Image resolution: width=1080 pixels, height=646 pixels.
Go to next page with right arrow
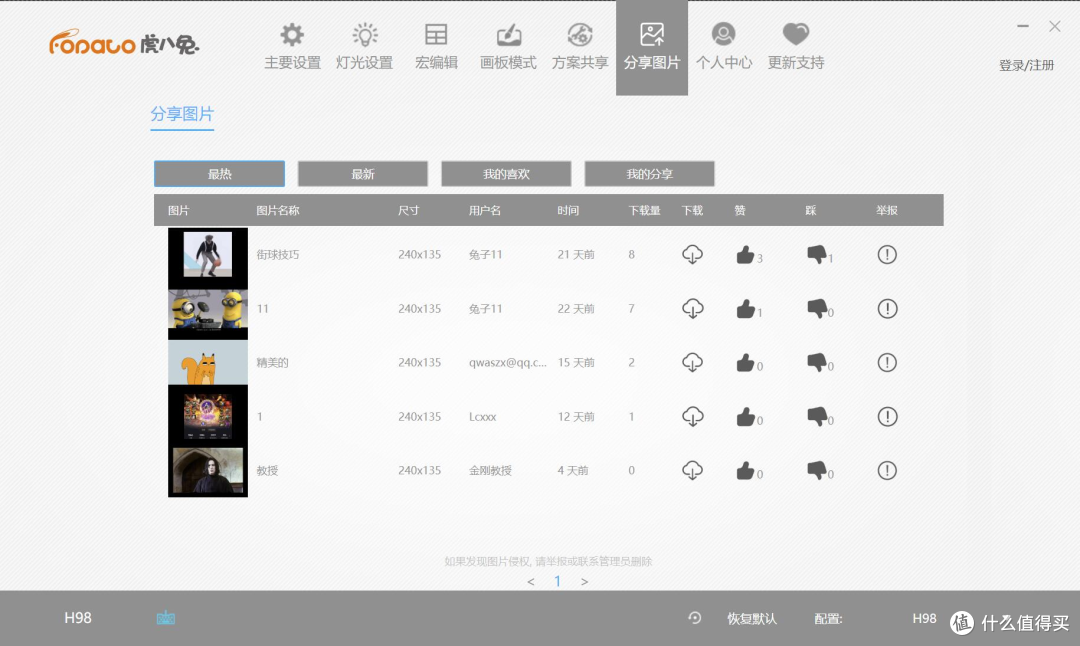pyautogui.click(x=585, y=582)
